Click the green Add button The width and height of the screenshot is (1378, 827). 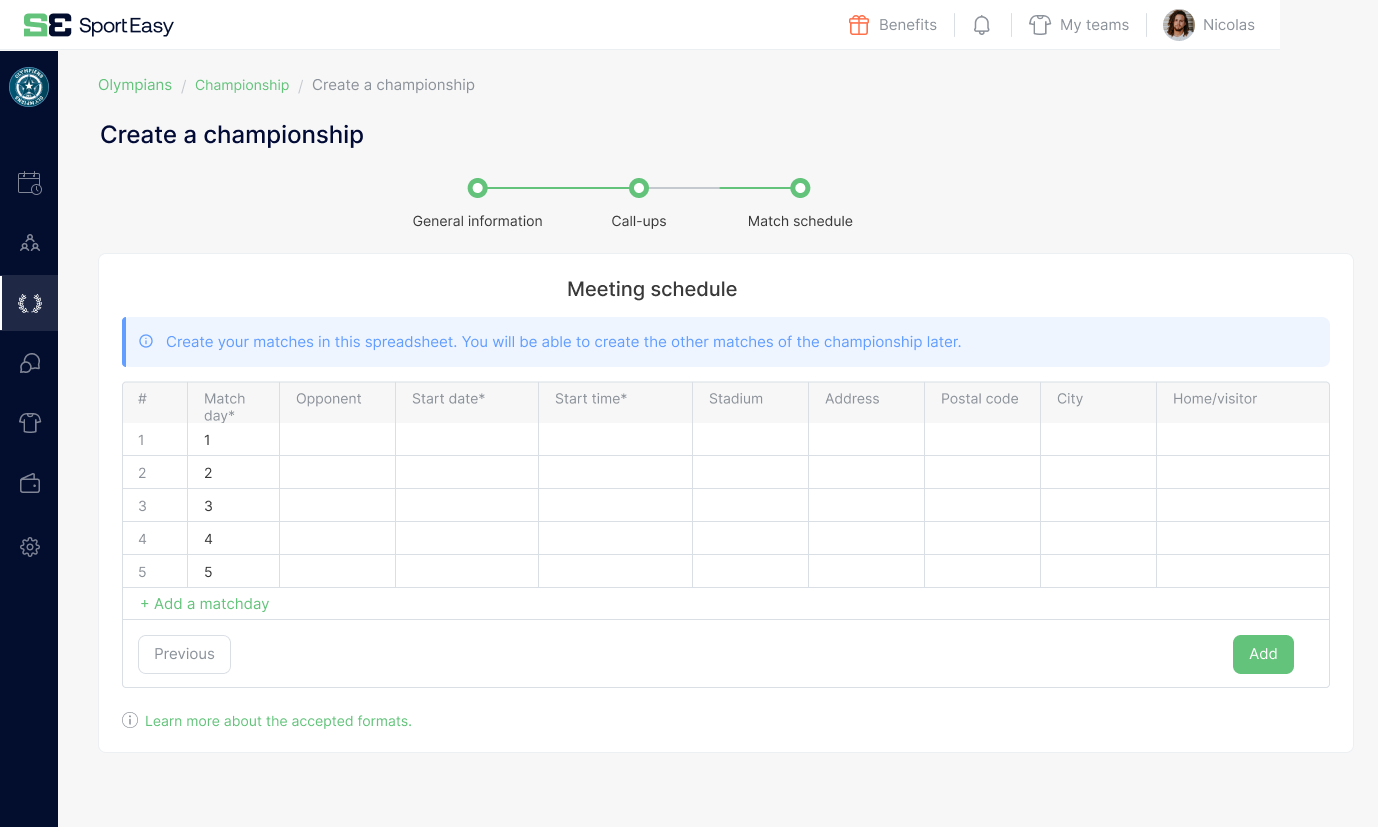(x=1263, y=654)
